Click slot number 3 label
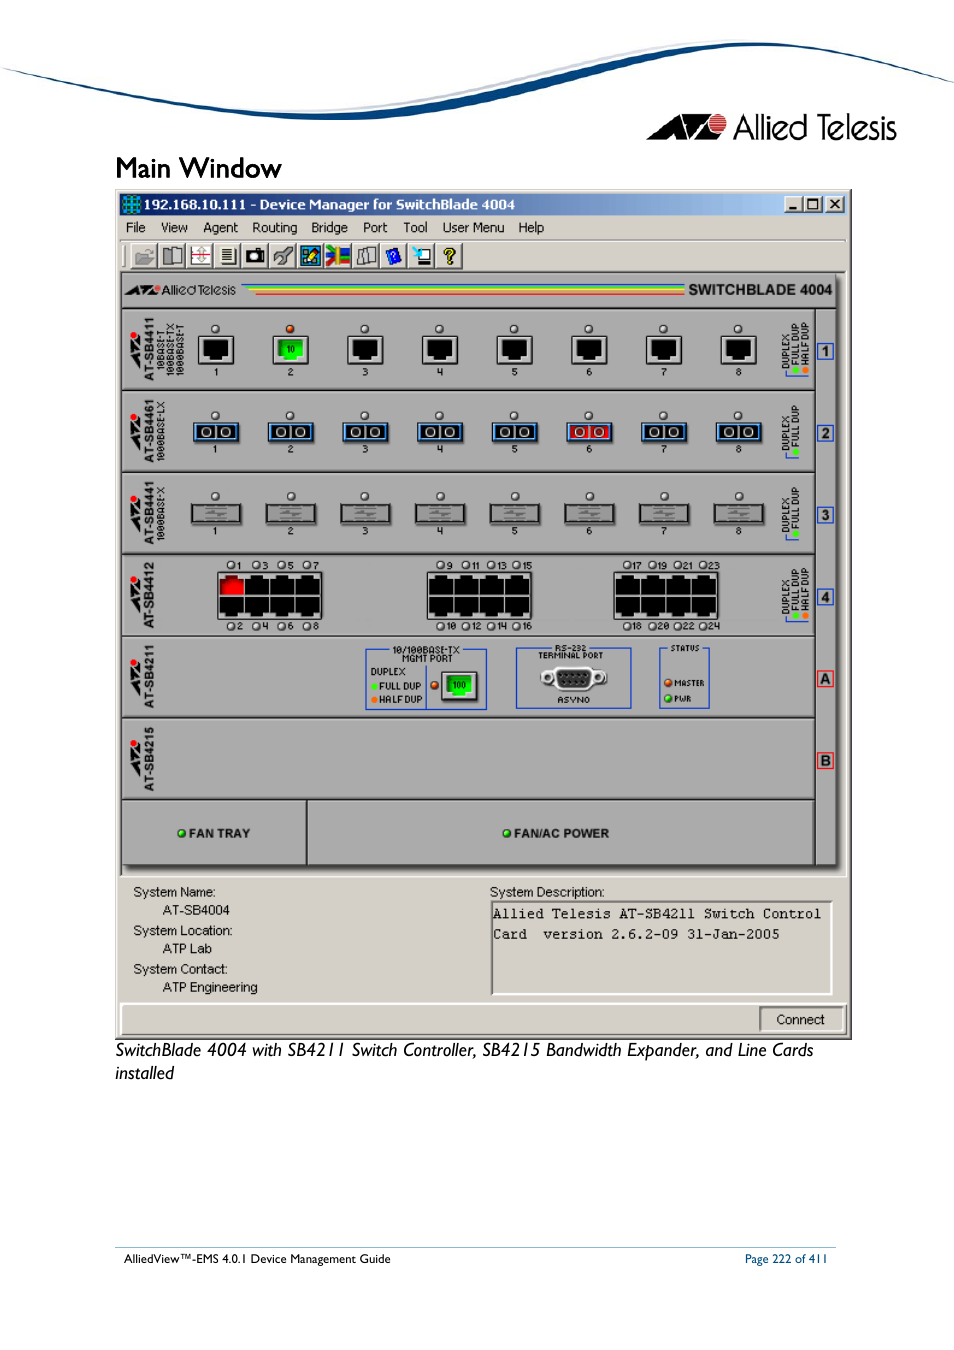 825,515
